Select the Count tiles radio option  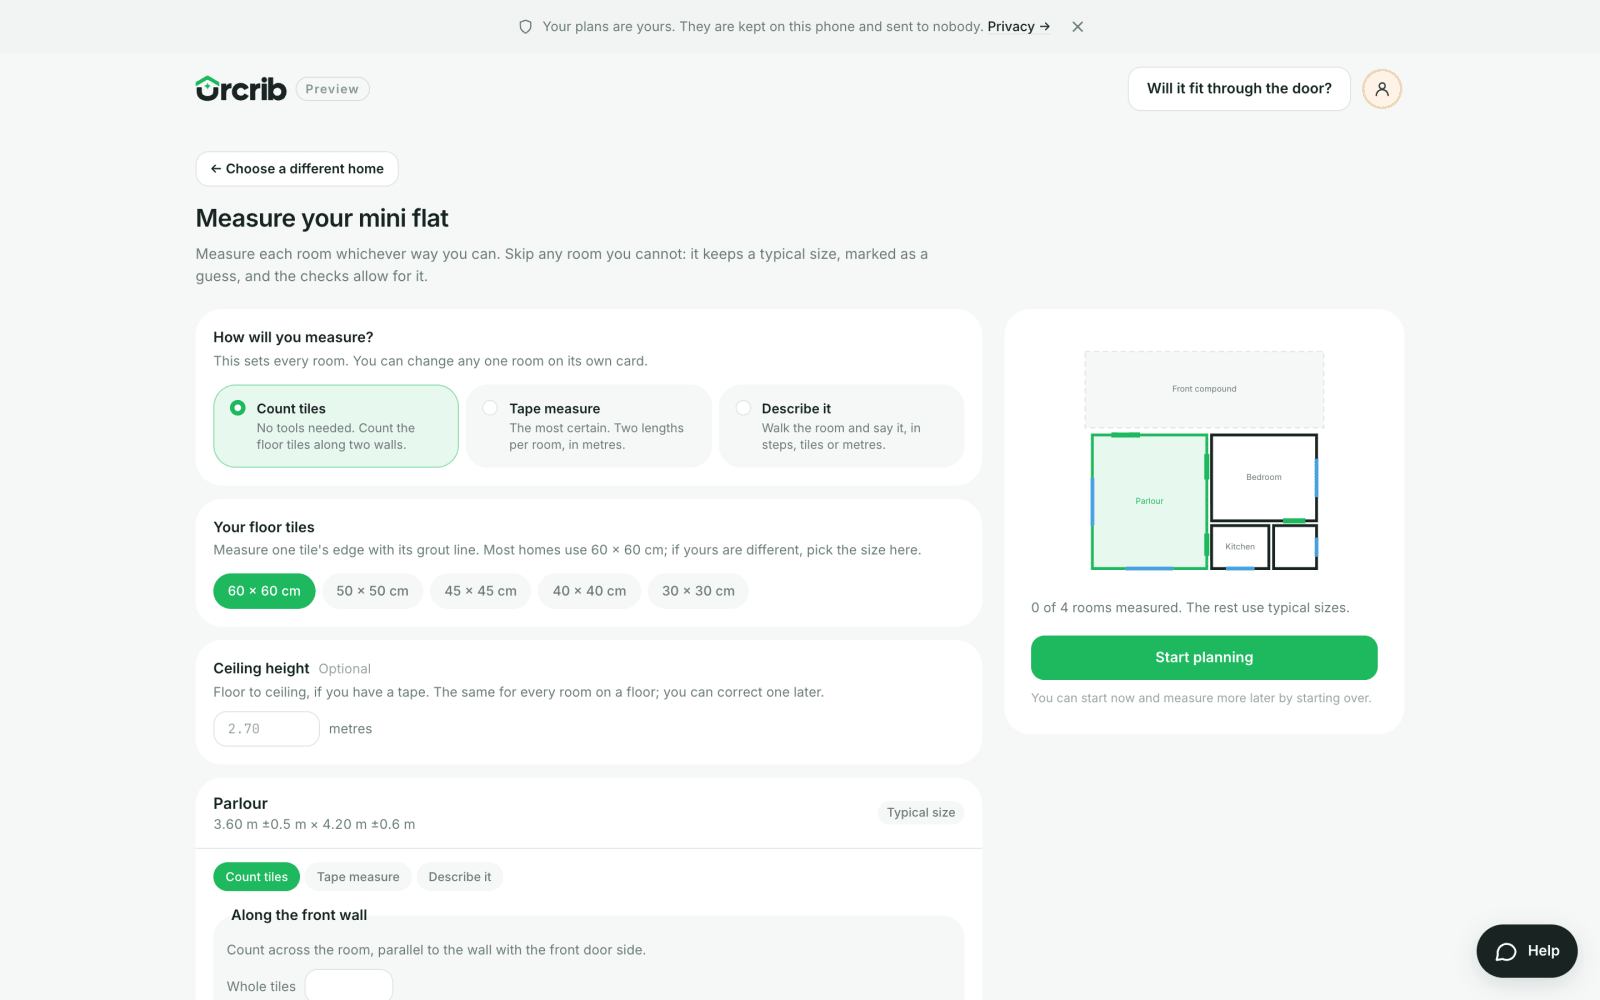336,426
